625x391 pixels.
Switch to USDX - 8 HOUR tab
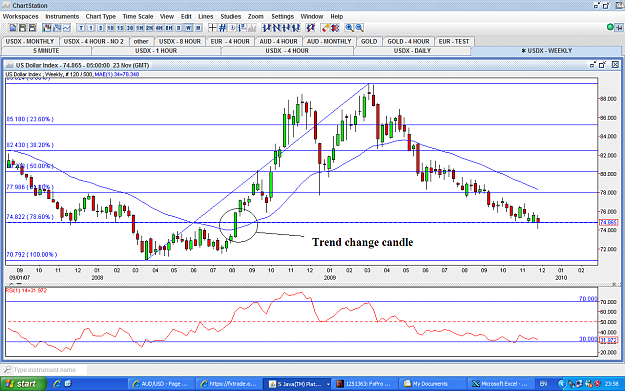pyautogui.click(x=180, y=41)
